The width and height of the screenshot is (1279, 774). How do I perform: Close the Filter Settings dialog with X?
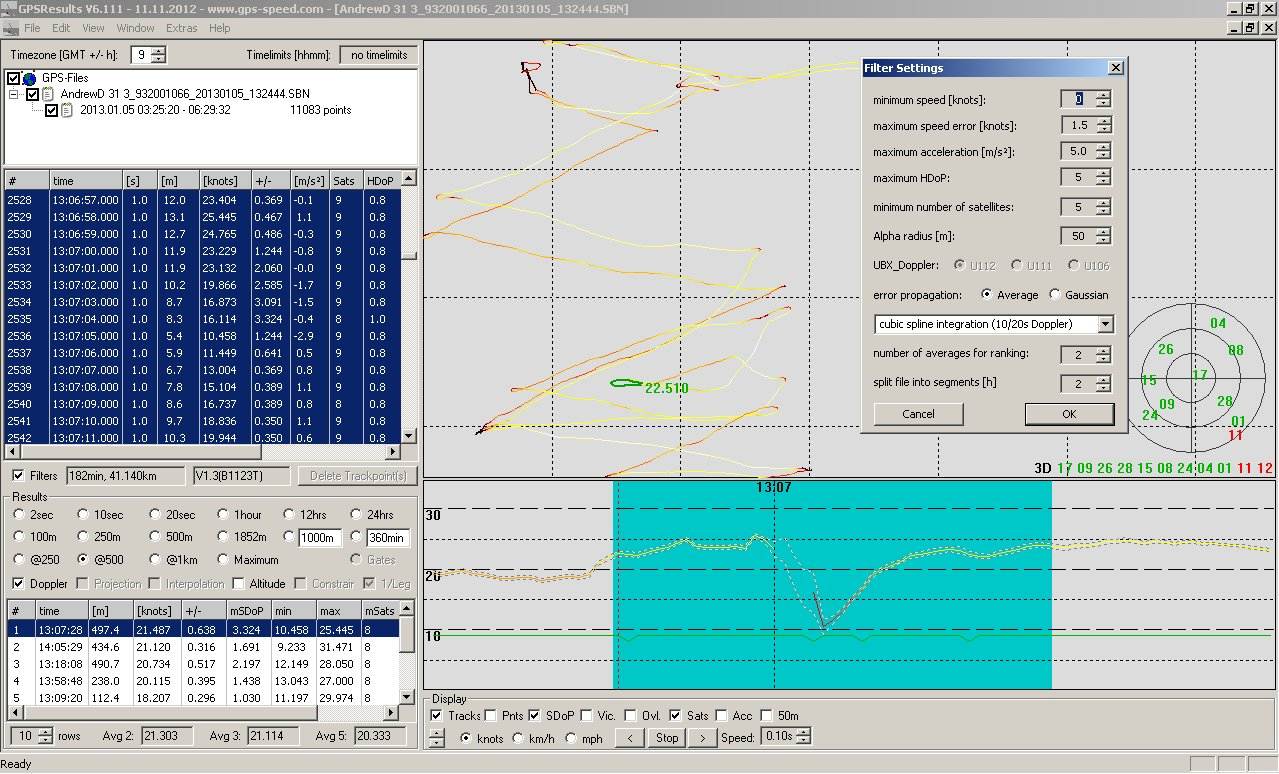1115,68
